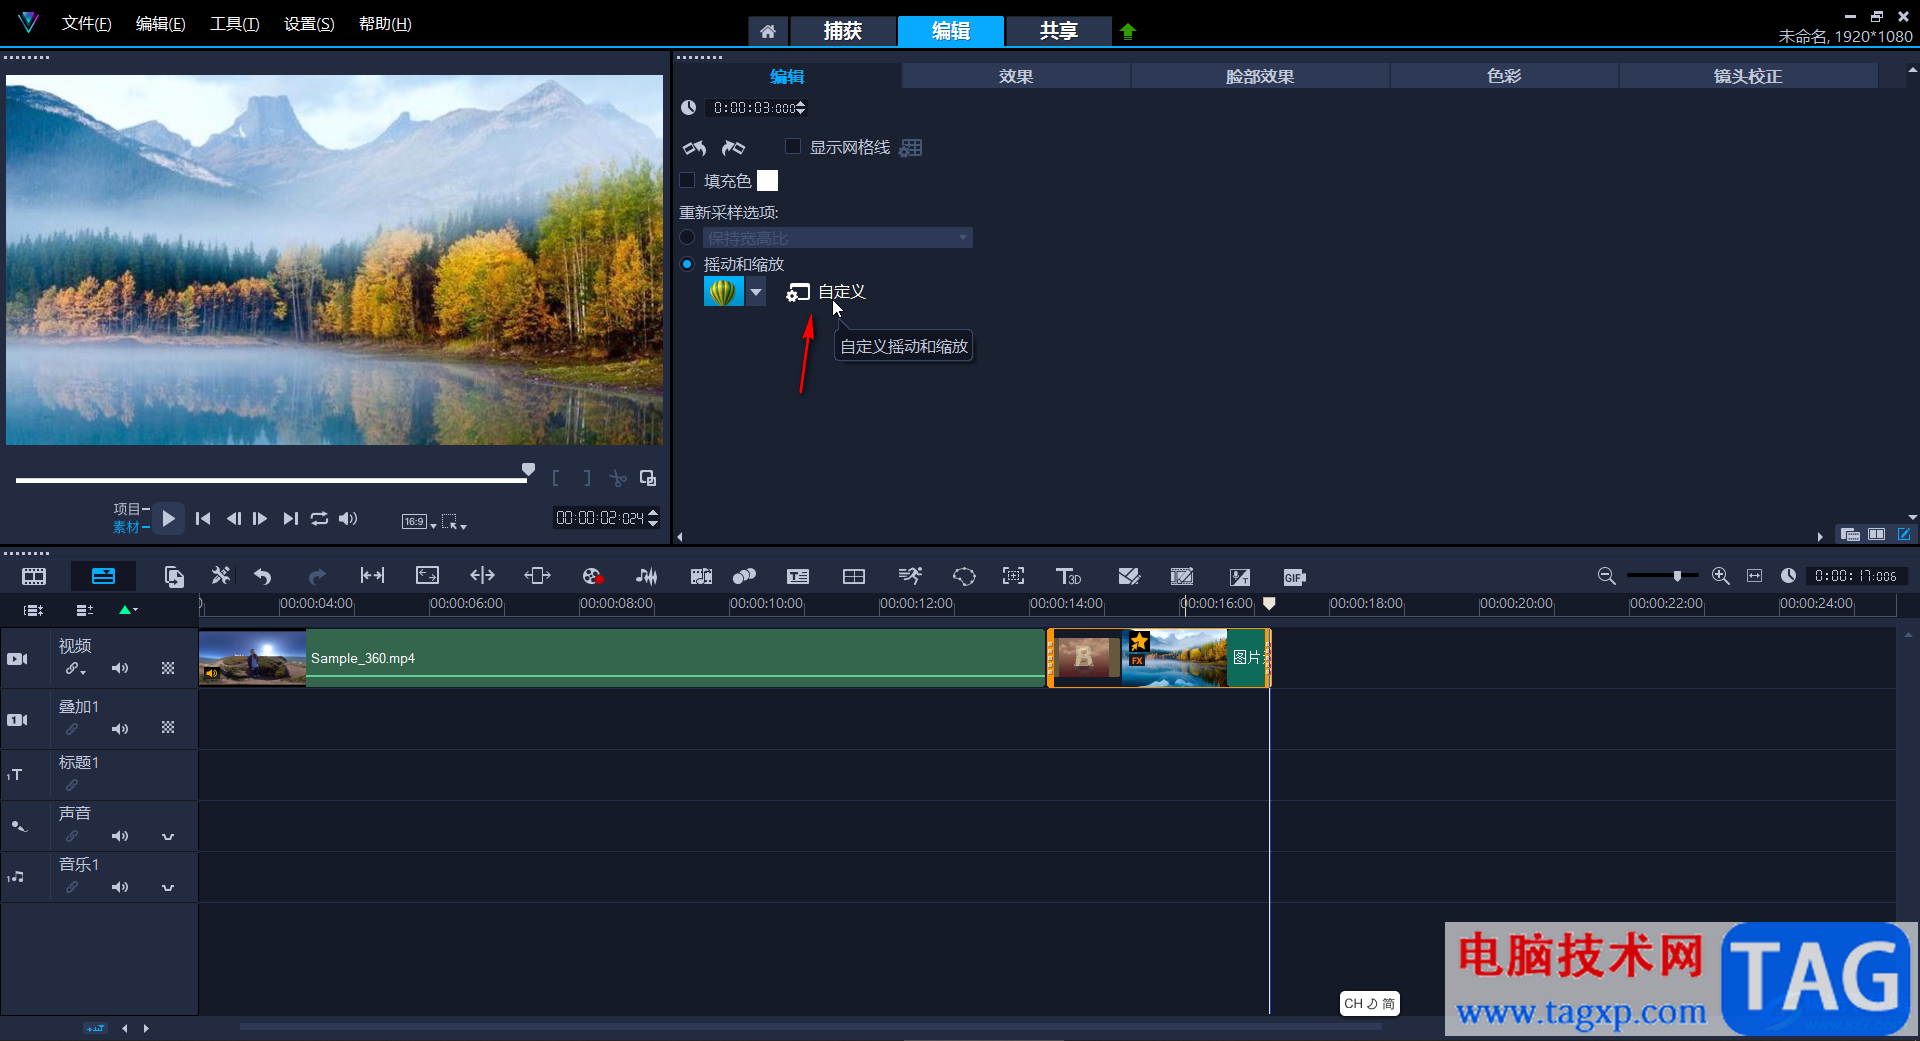Rotate the clip right
1920x1041 pixels.
pos(734,148)
